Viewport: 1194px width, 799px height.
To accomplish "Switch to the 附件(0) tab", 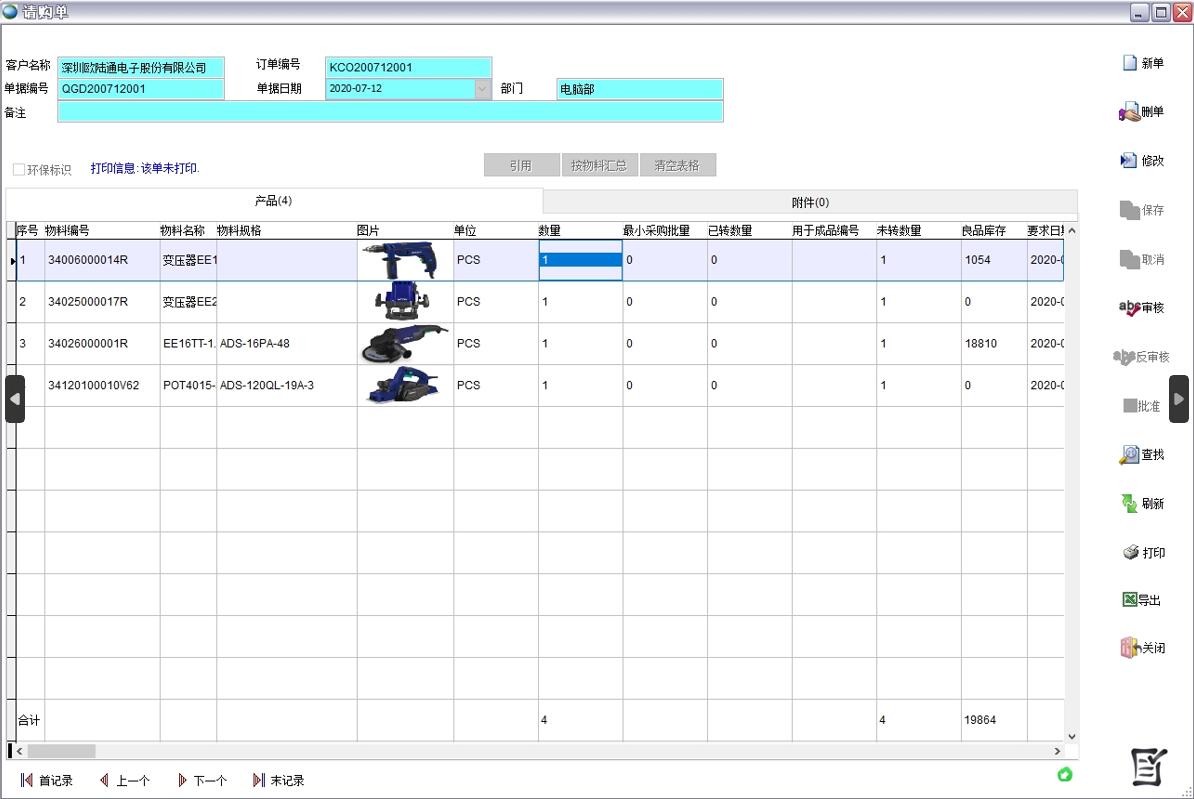I will [x=810, y=202].
